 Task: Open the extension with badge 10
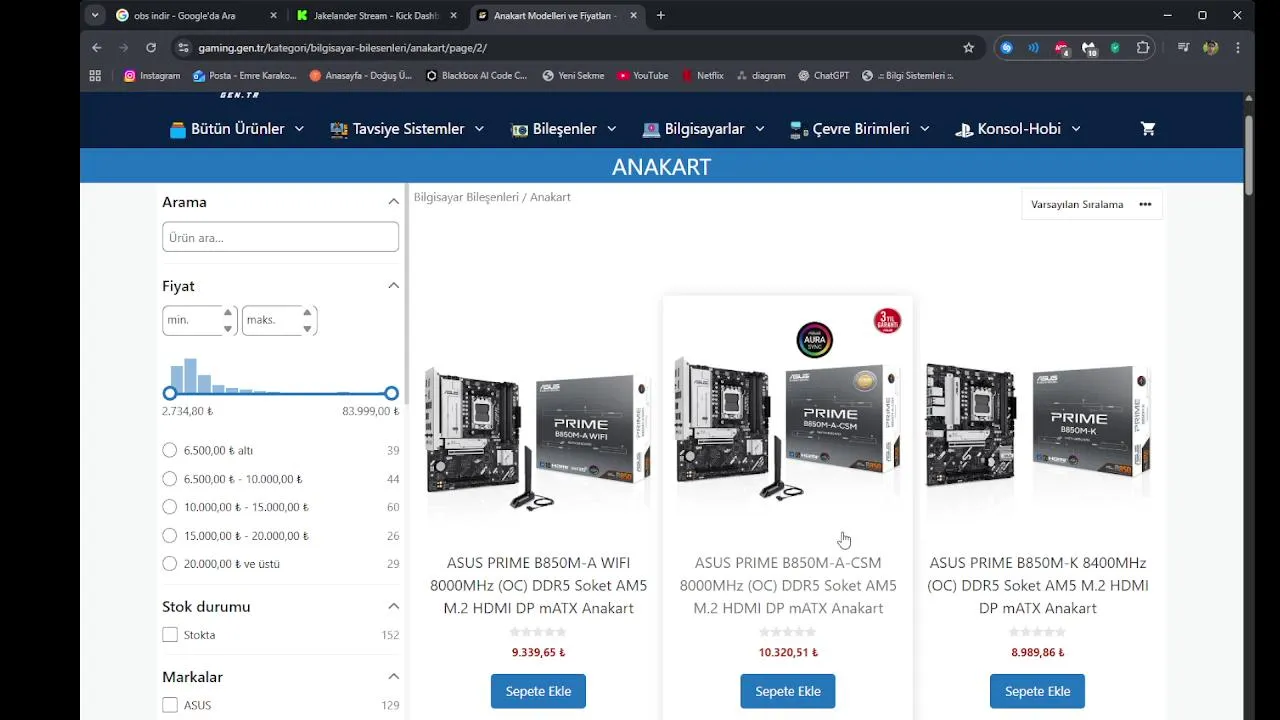pyautogui.click(x=1089, y=48)
